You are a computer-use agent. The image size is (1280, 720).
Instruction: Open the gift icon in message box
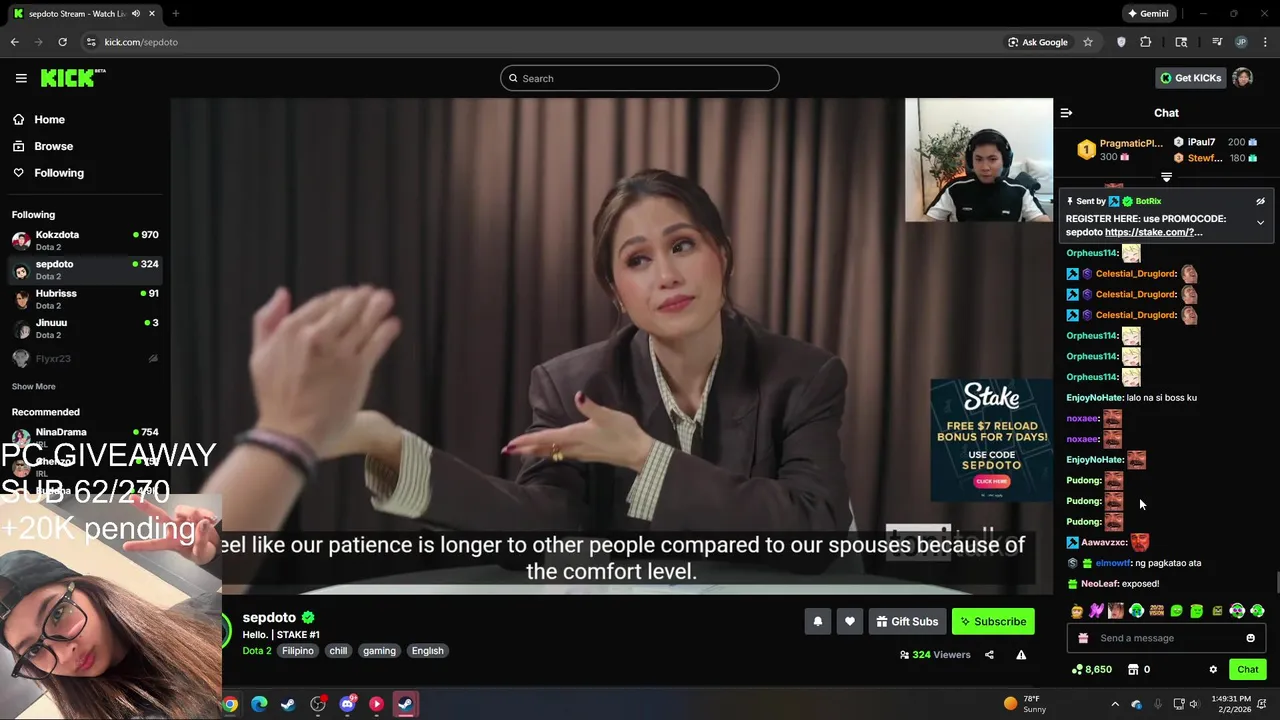[1083, 638]
